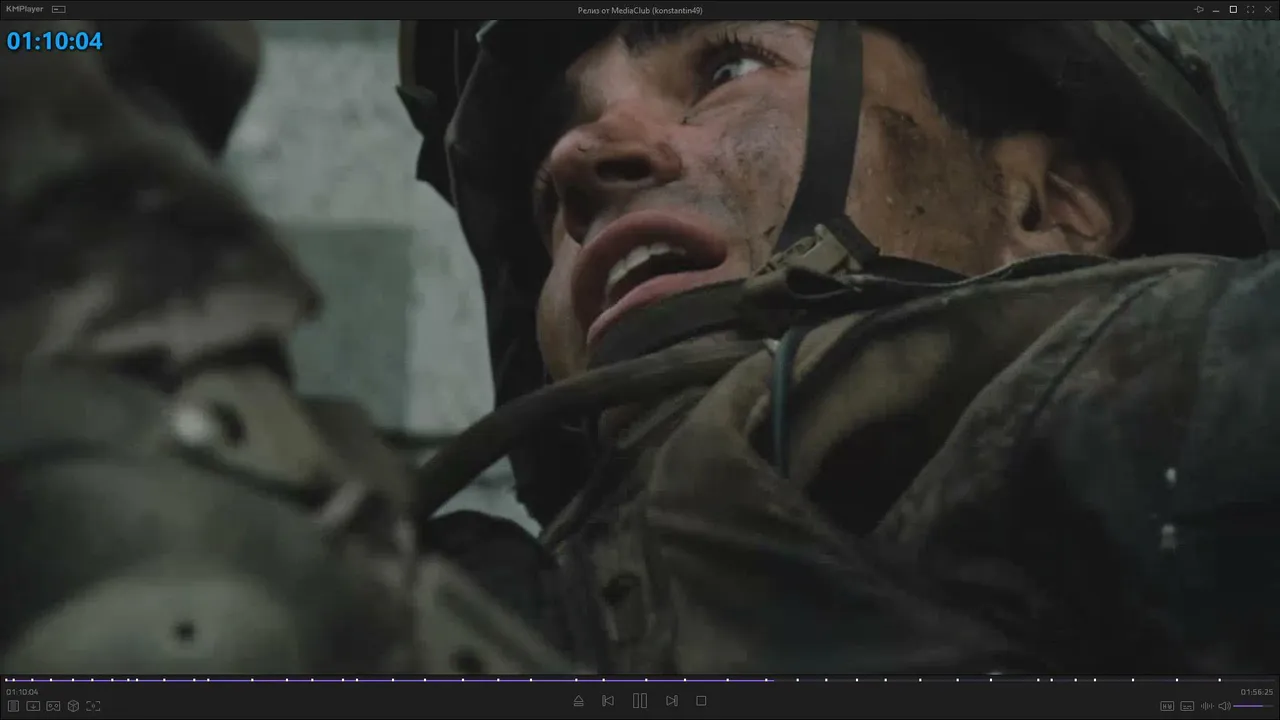
Task: Toggle subtitles with the subtitle icon
Action: tap(1187, 706)
